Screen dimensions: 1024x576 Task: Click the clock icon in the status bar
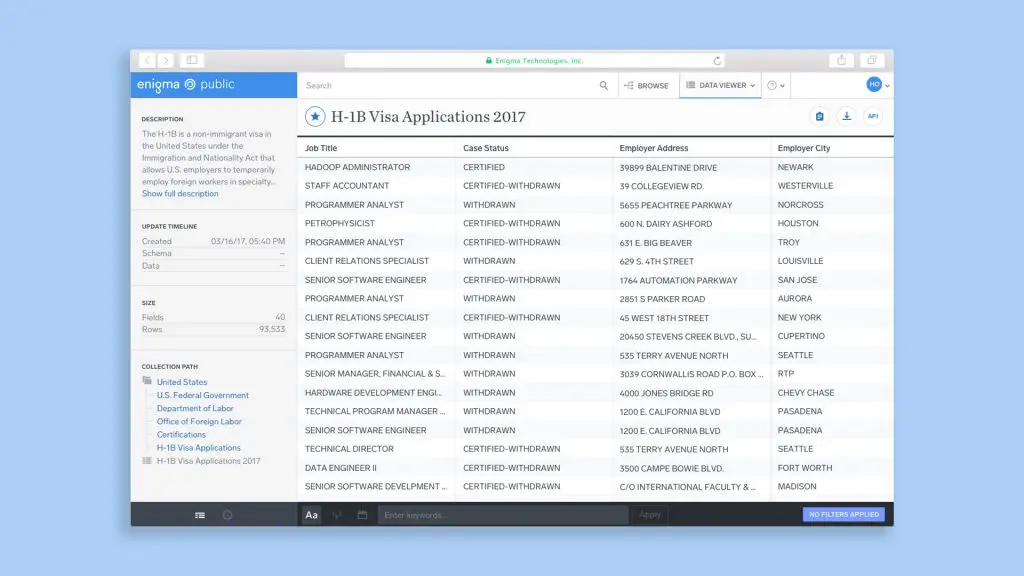pos(227,514)
